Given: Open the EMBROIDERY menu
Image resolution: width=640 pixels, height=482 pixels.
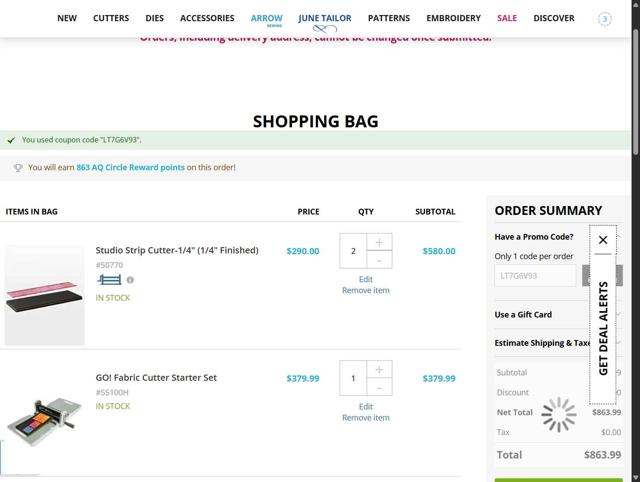Looking at the screenshot, I should click(x=453, y=18).
